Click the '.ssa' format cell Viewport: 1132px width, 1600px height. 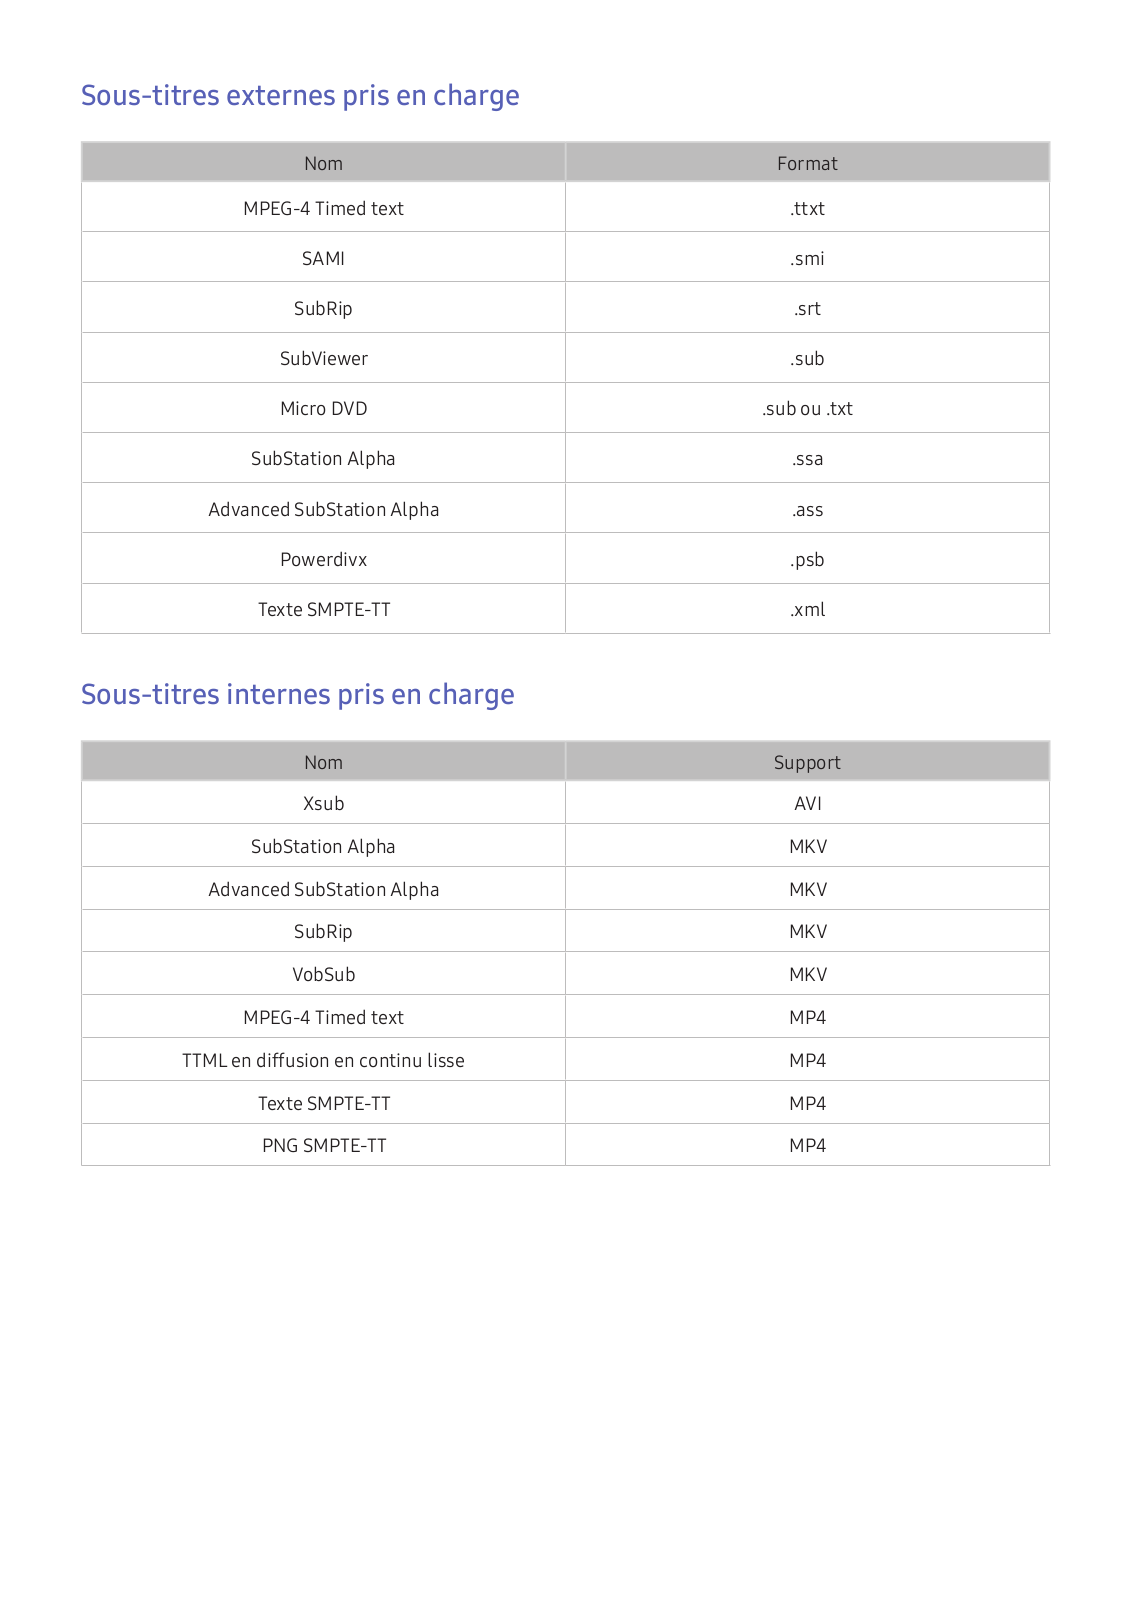807,458
